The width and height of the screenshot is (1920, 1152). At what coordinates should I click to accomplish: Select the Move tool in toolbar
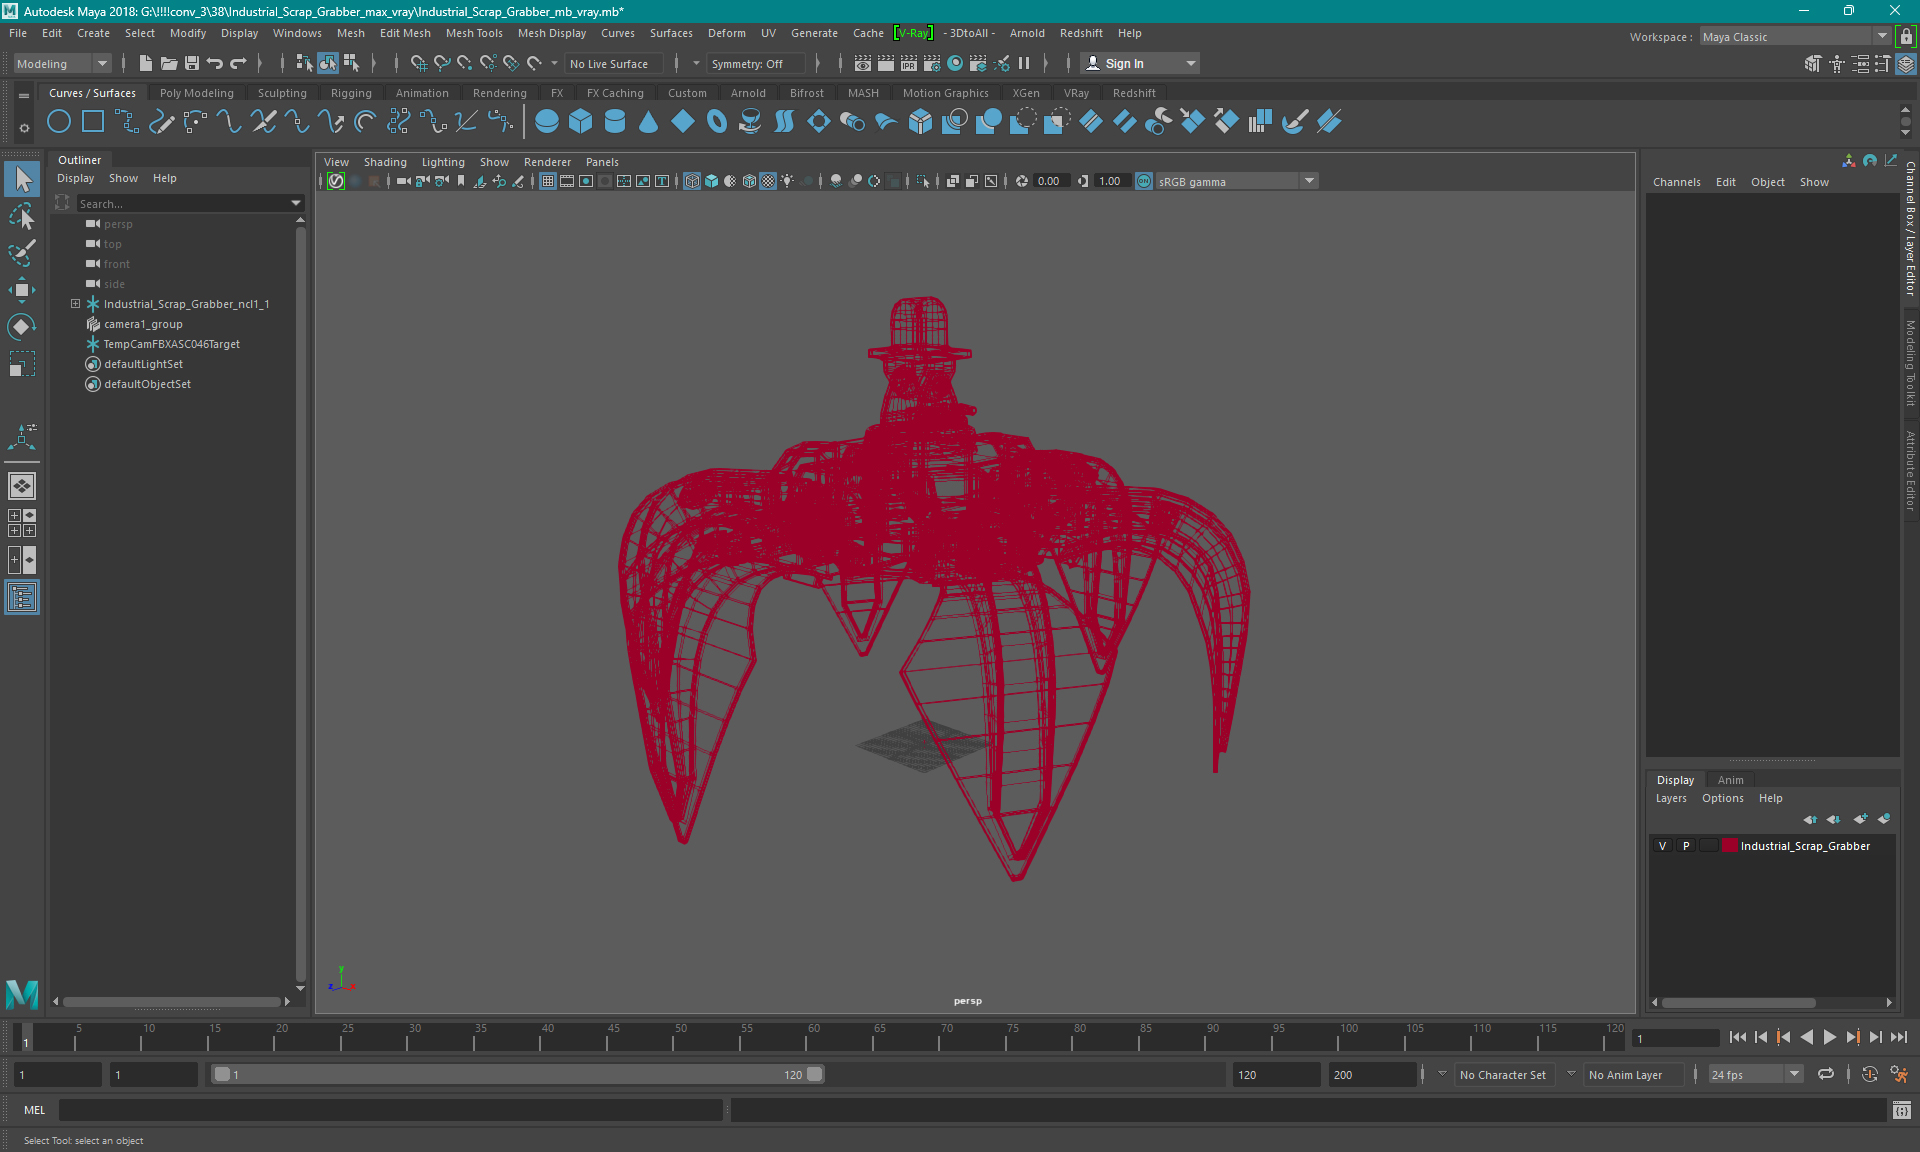21,289
